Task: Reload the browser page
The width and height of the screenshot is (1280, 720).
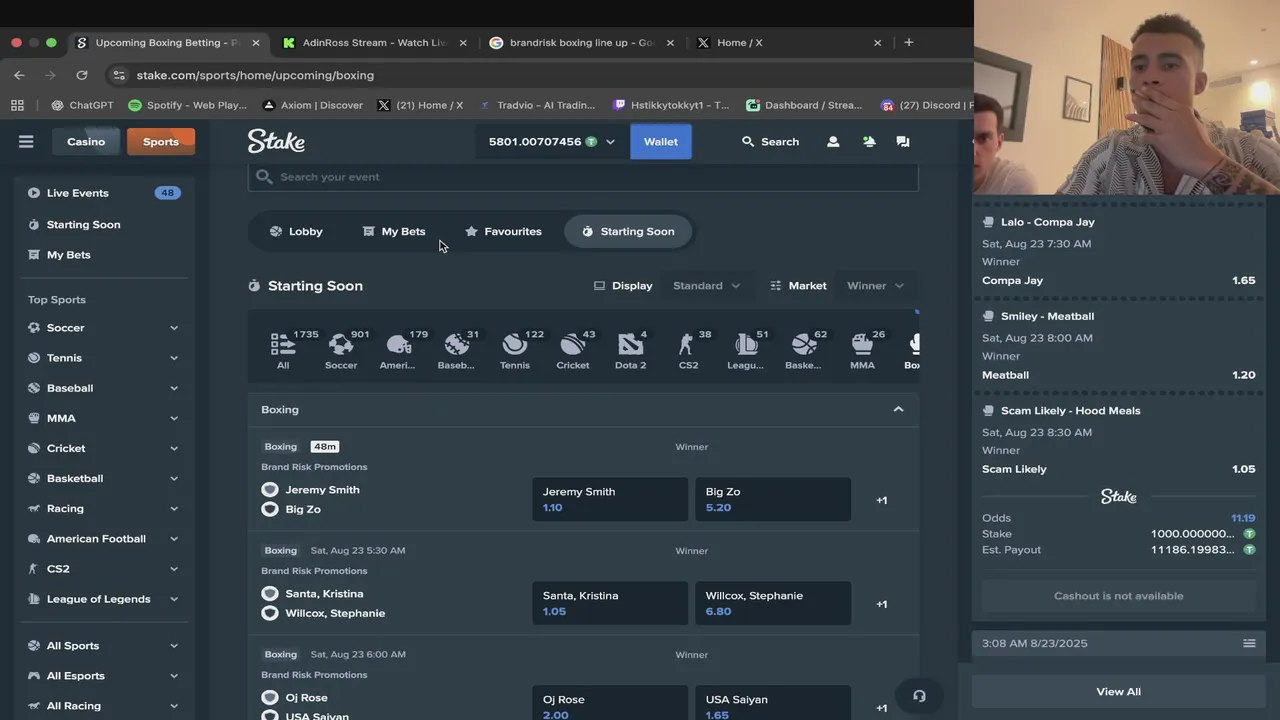Action: click(x=82, y=75)
